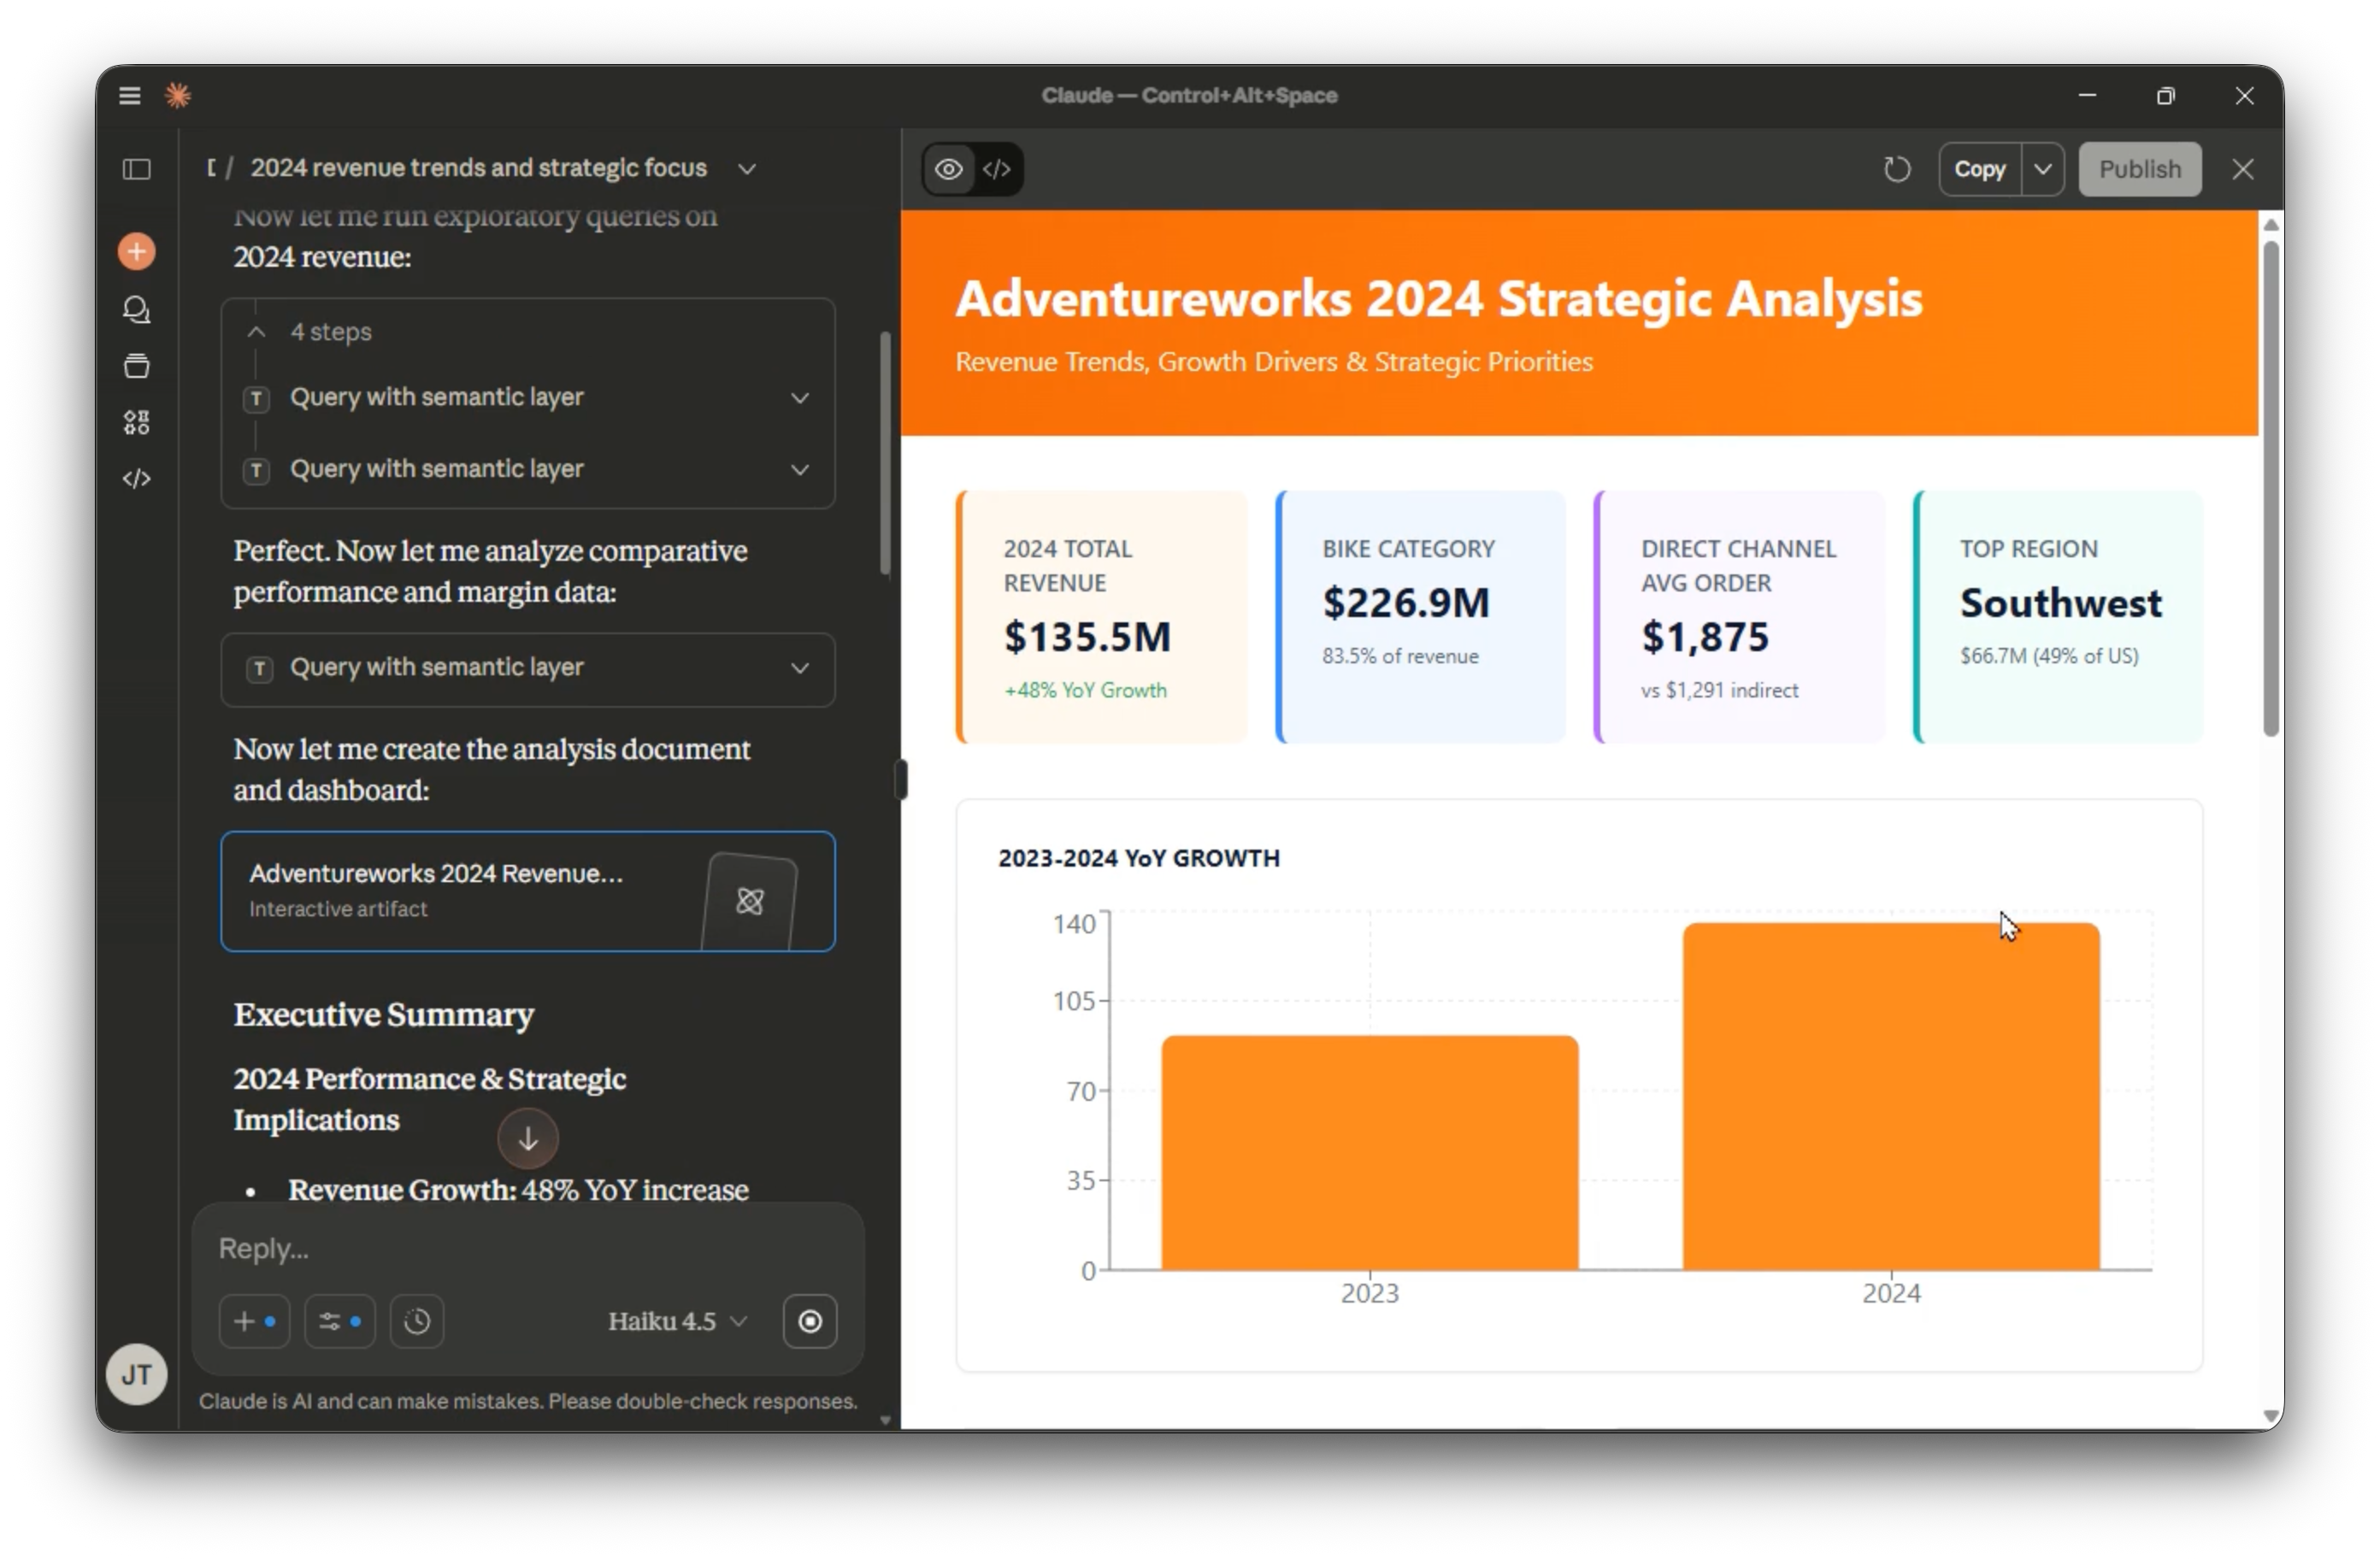Toggle the sidebar panel icon
Viewport: 2380px width, 1559px height.
tap(137, 169)
